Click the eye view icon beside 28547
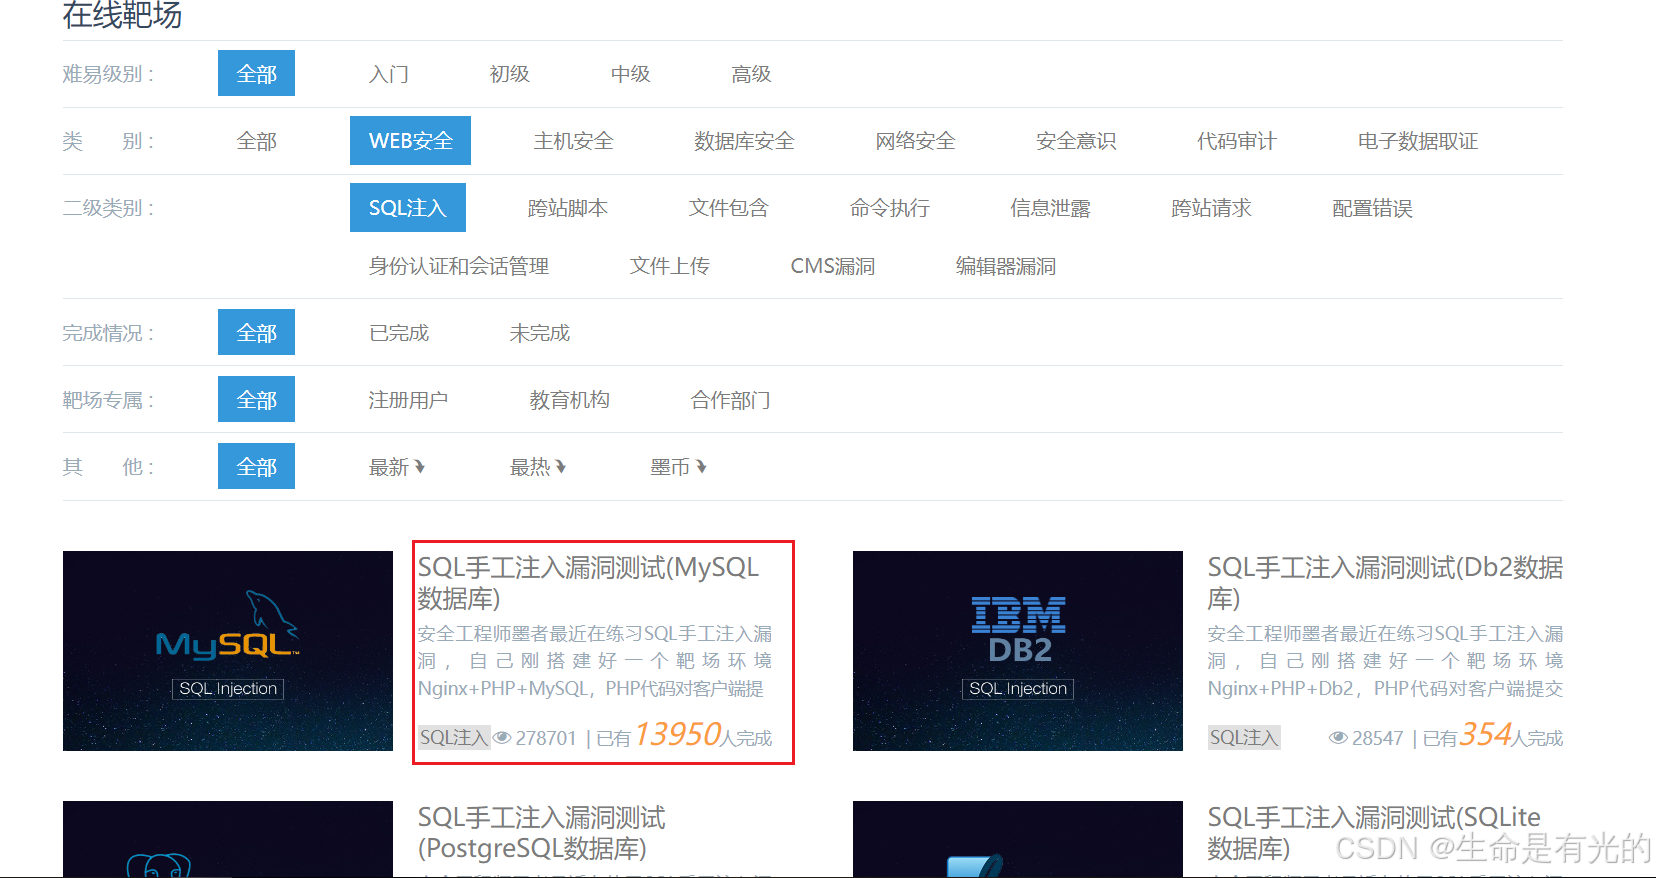This screenshot has width=1656, height=878. (x=1338, y=738)
